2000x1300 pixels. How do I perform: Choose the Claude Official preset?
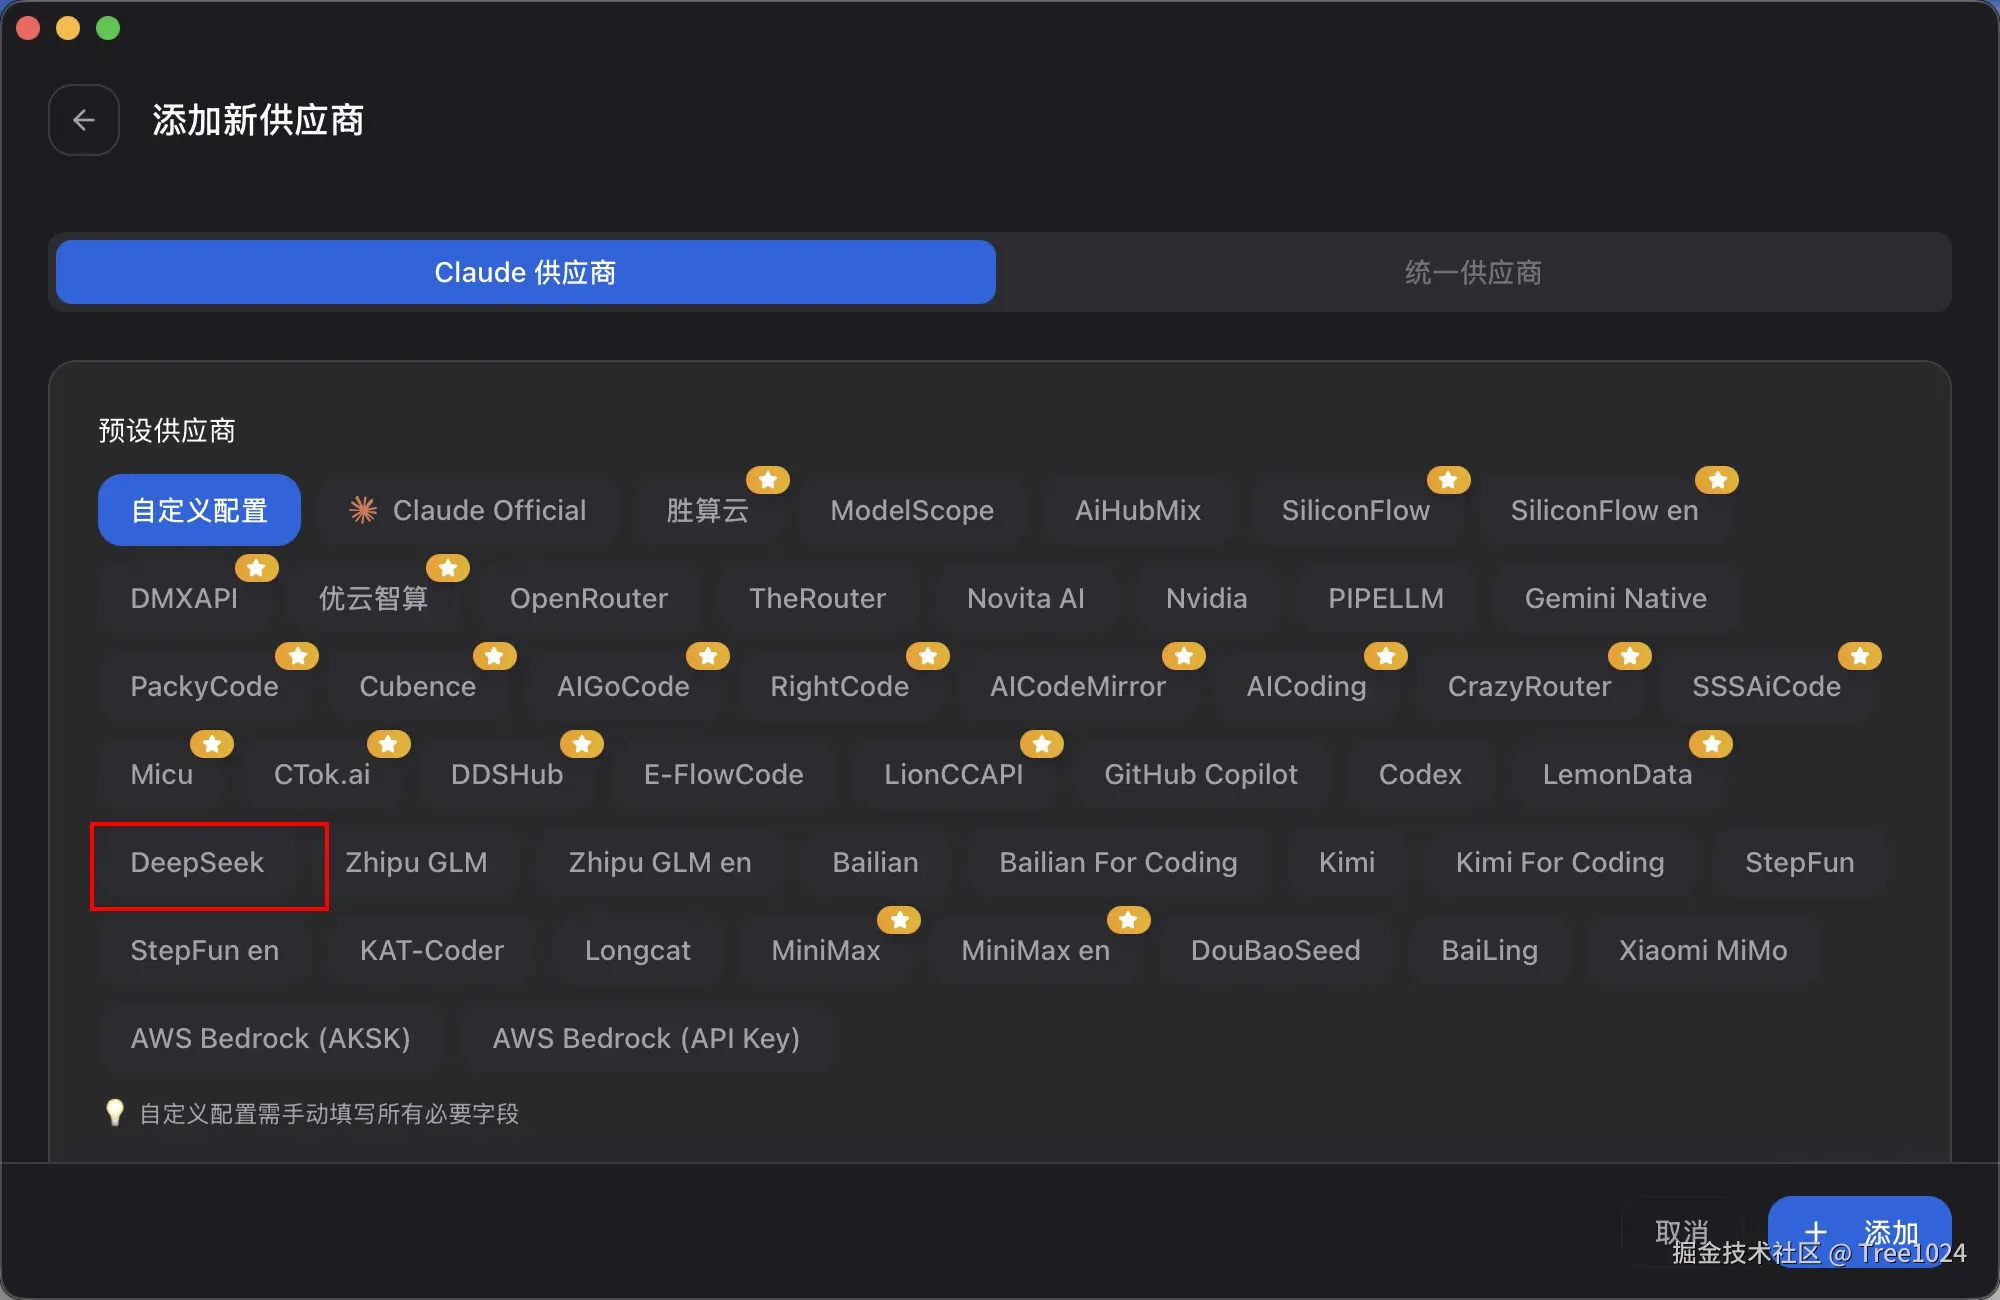pos(467,510)
